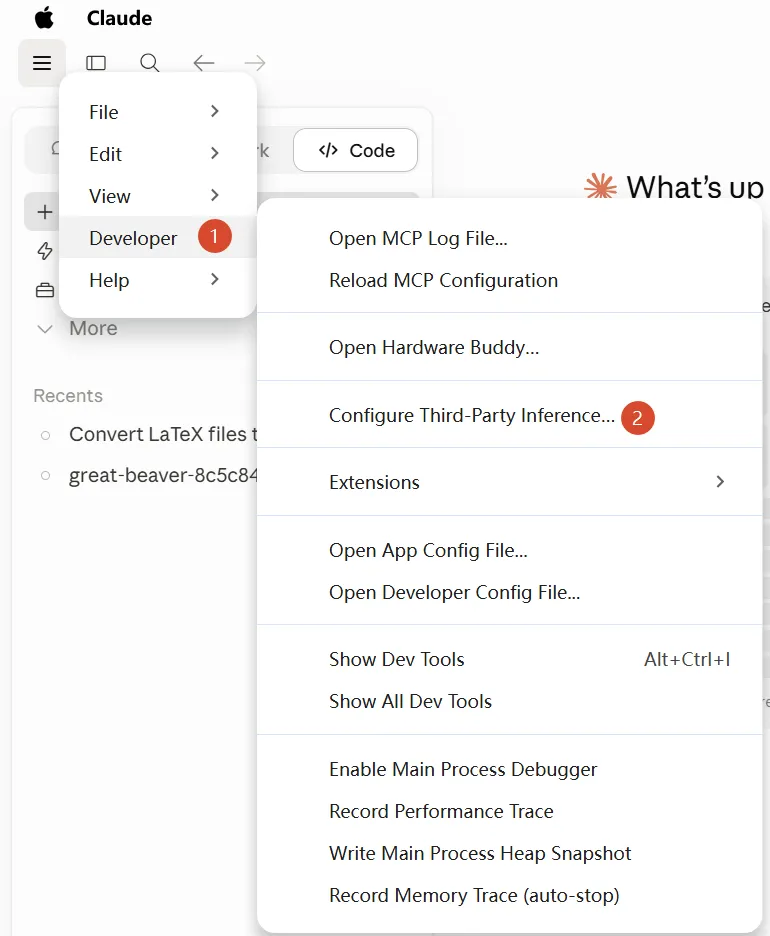This screenshot has height=936, width=770.
Task: Choose Show Dev Tools
Action: pos(509,659)
